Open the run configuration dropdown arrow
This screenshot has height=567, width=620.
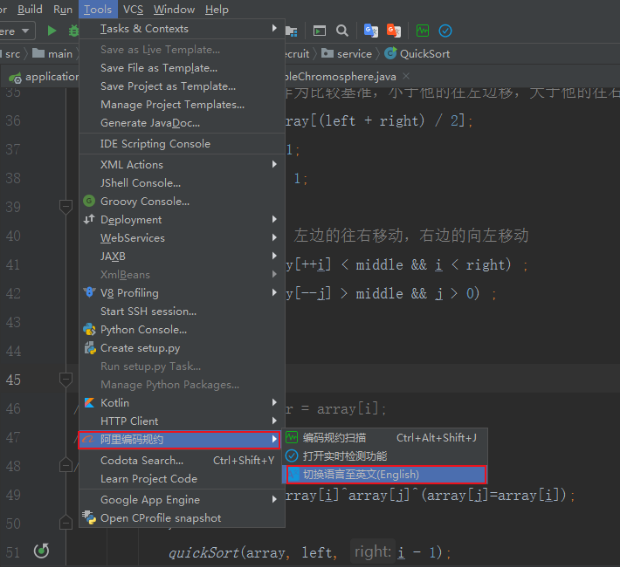tap(25, 31)
